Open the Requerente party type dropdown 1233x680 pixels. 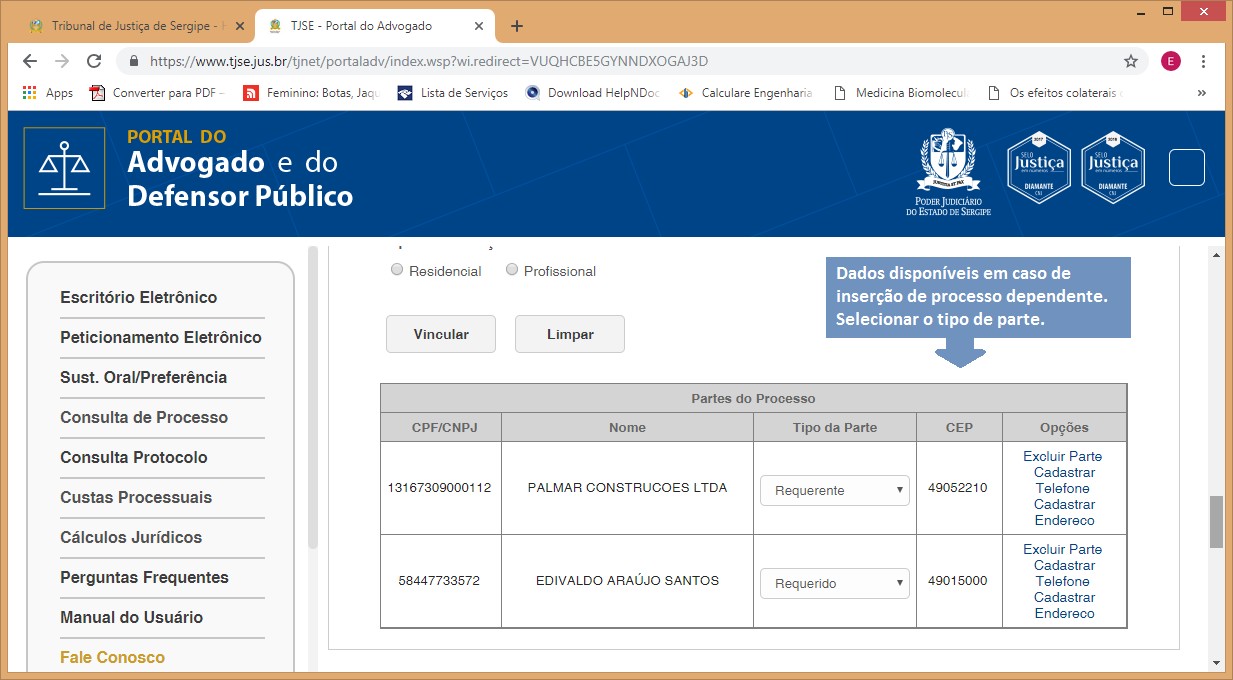click(x=835, y=490)
